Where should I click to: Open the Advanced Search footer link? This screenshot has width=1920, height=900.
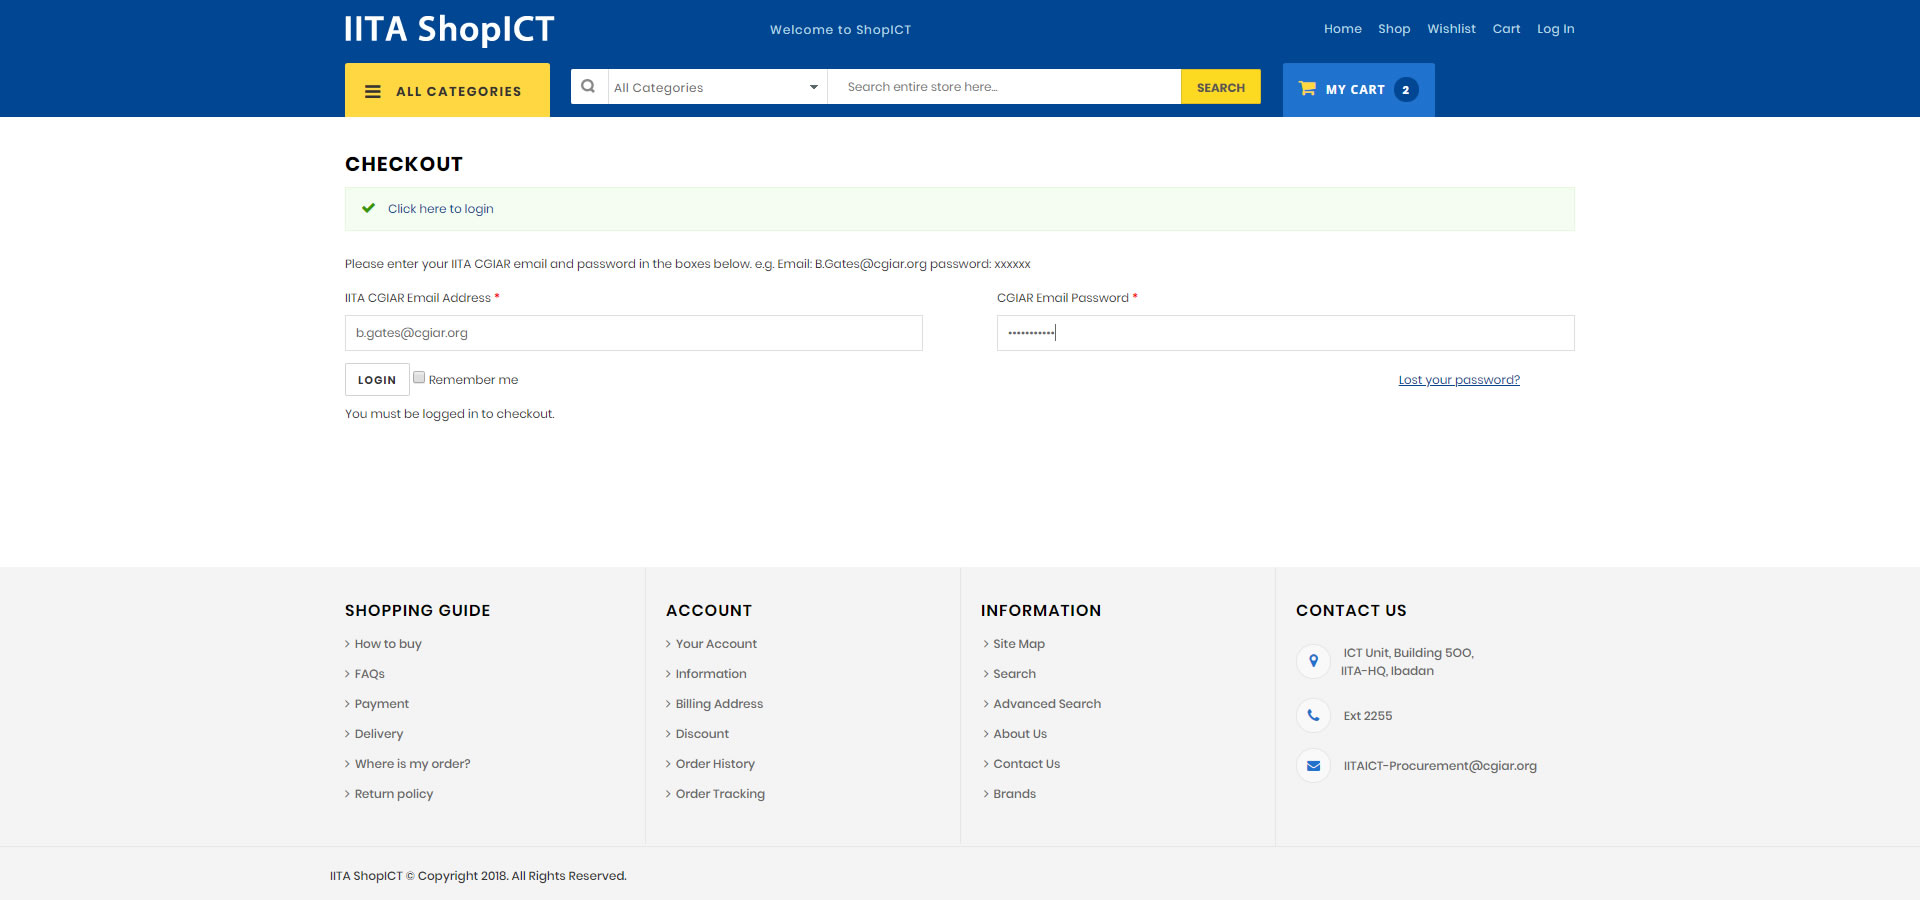click(1047, 704)
